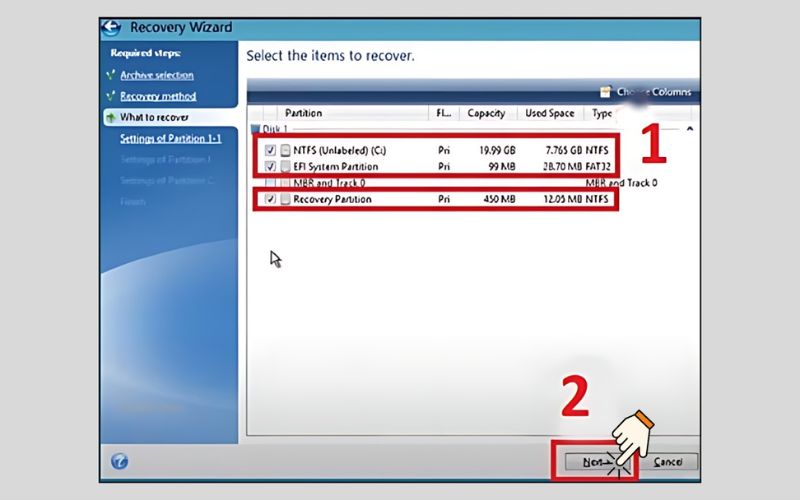The width and height of the screenshot is (800, 500).
Task: Click the Recovery Partition drive icon
Action: click(x=285, y=199)
